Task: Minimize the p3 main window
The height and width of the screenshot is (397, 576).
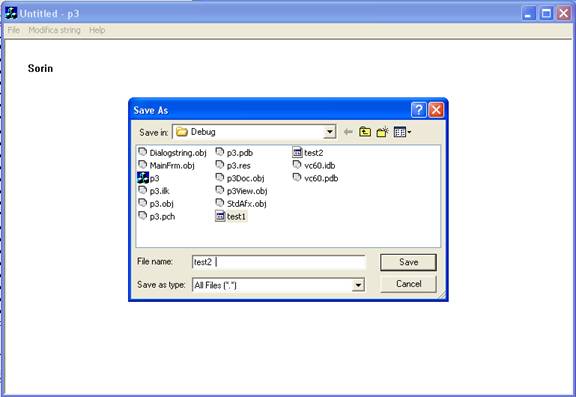Action: [529, 14]
